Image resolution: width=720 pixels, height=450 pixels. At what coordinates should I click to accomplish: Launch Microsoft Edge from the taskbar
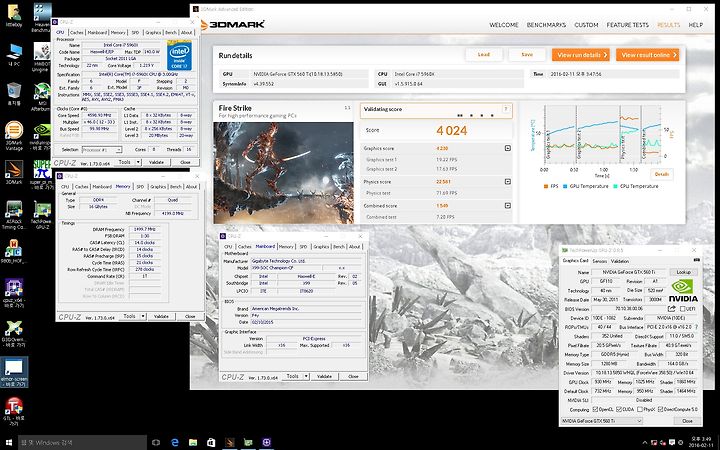174,443
